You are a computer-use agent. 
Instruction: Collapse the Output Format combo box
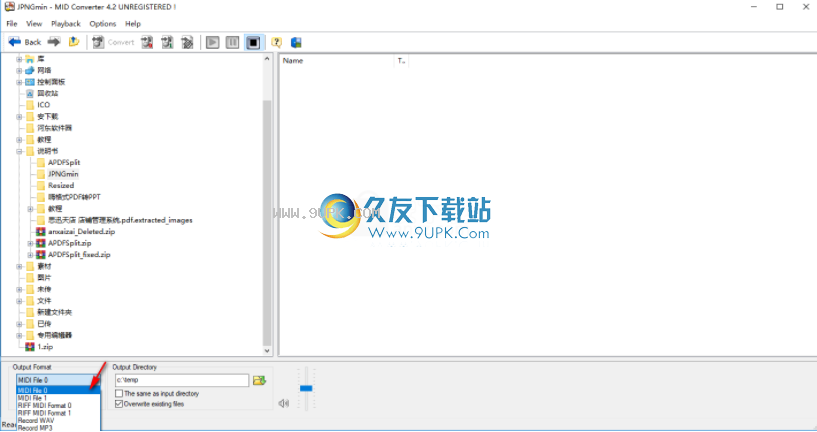click(58, 380)
